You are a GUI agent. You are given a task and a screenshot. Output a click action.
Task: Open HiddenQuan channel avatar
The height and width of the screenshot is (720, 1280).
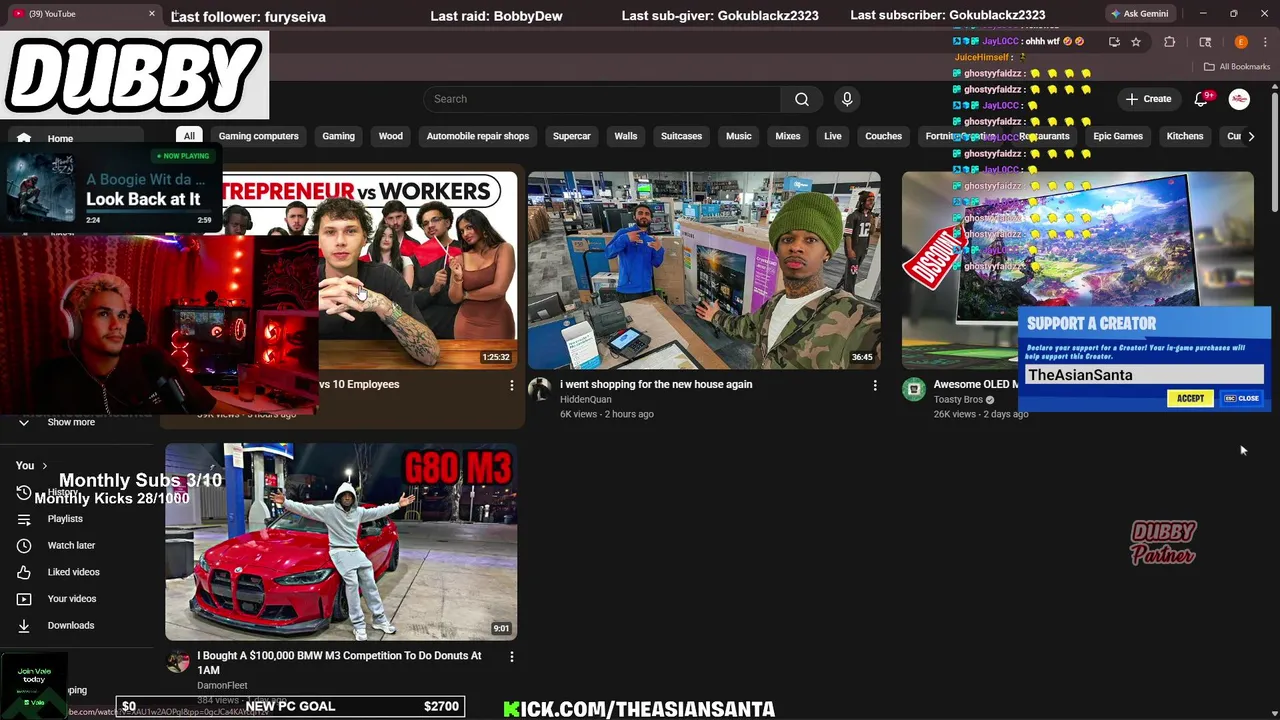coord(540,389)
